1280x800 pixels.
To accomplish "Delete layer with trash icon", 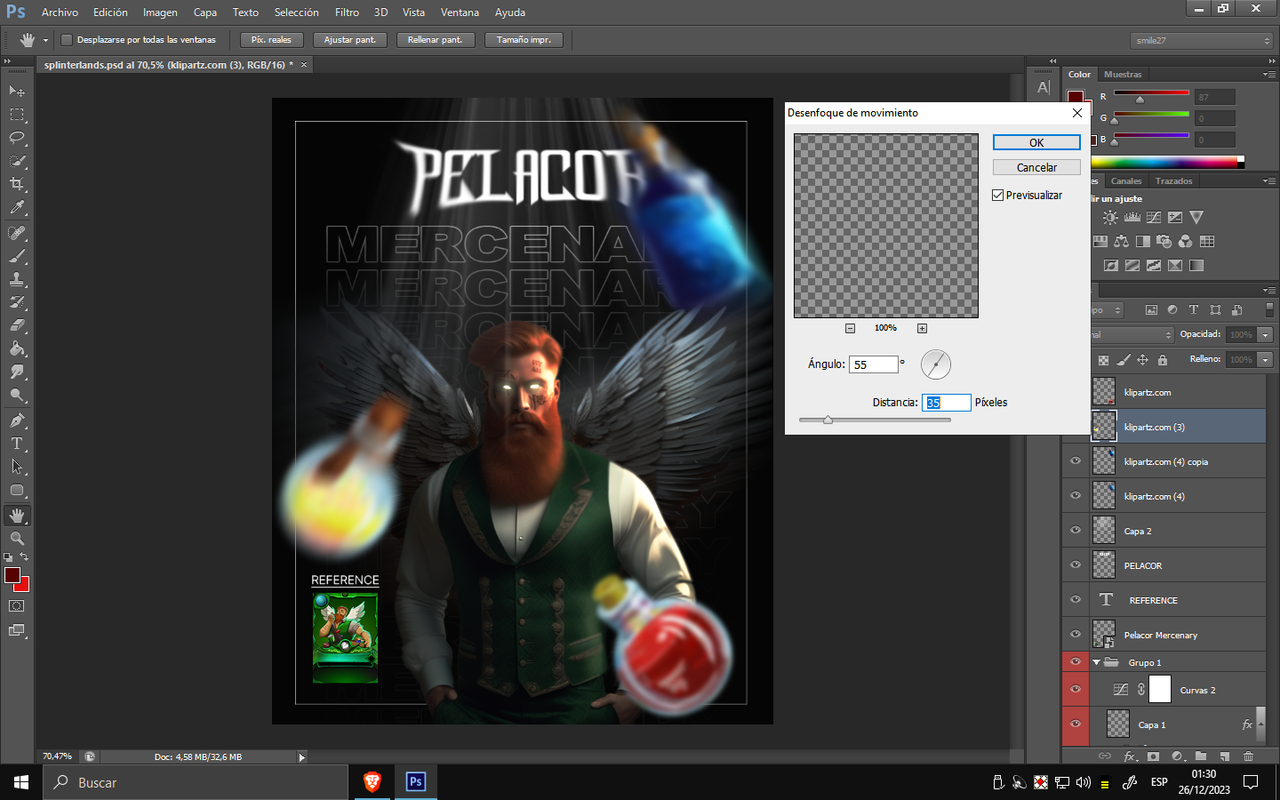I will [x=1248, y=756].
